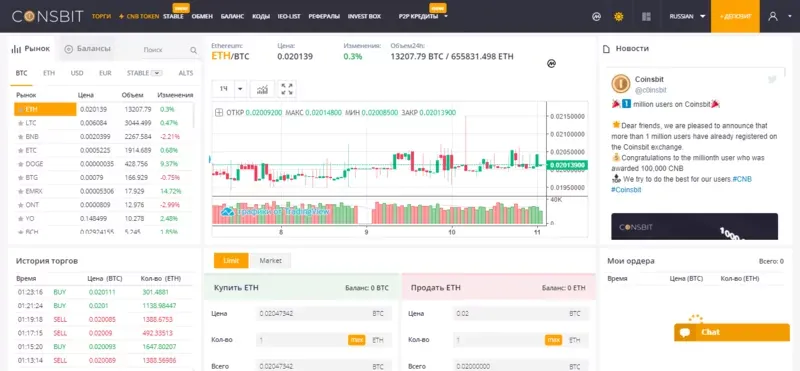The height and width of the screenshot is (371, 800).
Task: Expand the OHLC legend plus box
Action: (219, 113)
